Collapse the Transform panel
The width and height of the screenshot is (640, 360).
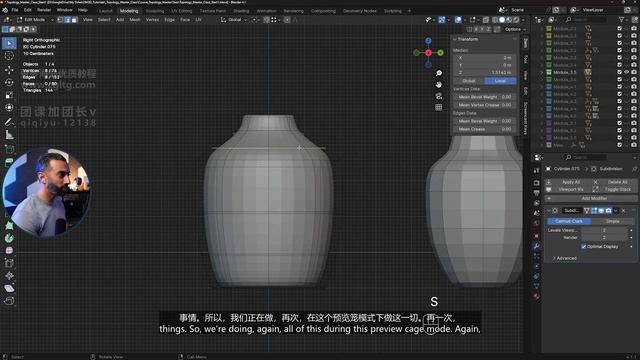(455, 39)
